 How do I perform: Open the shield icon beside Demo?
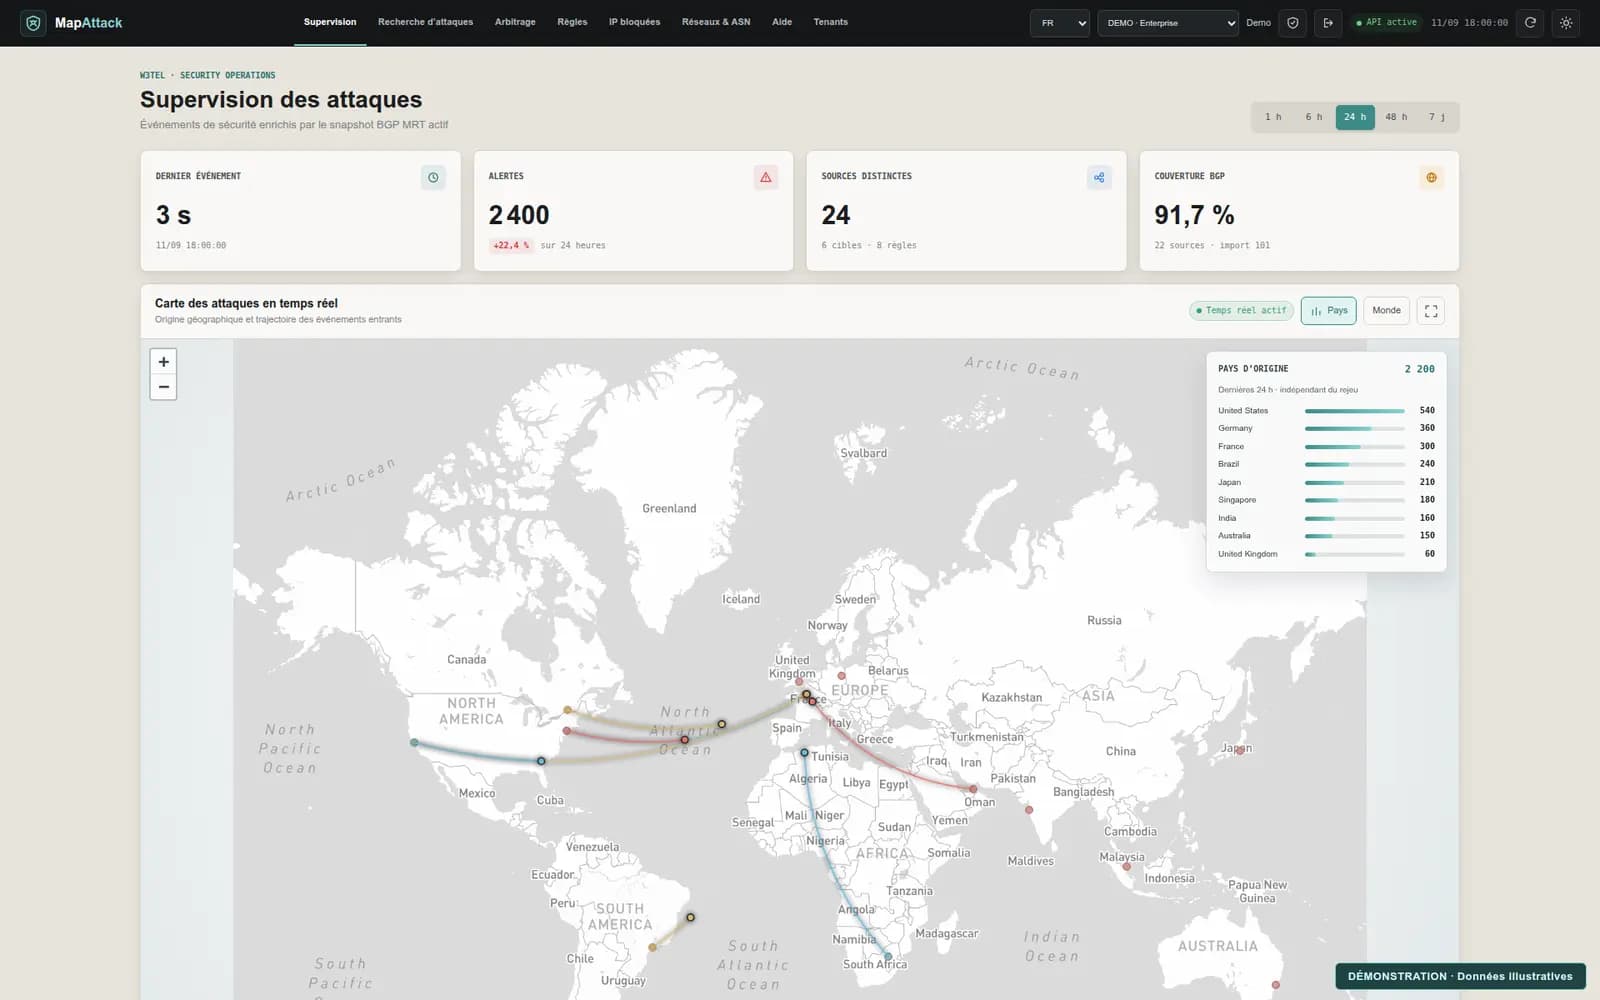pos(1293,22)
